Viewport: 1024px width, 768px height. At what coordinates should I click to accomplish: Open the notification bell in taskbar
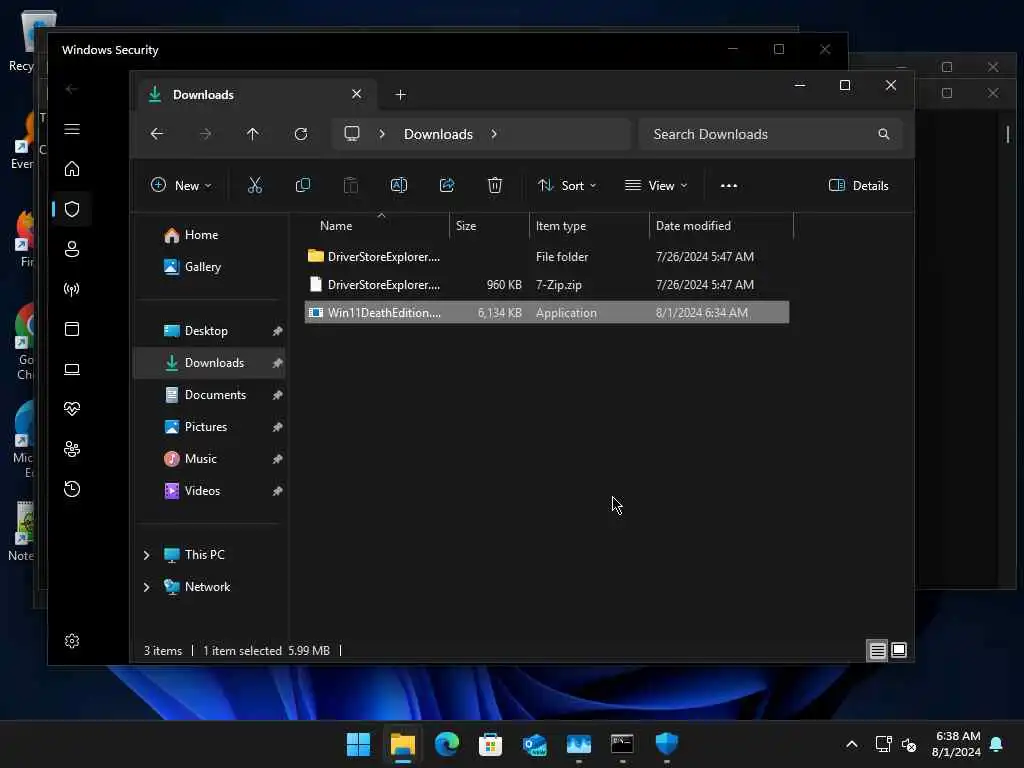(x=997, y=744)
